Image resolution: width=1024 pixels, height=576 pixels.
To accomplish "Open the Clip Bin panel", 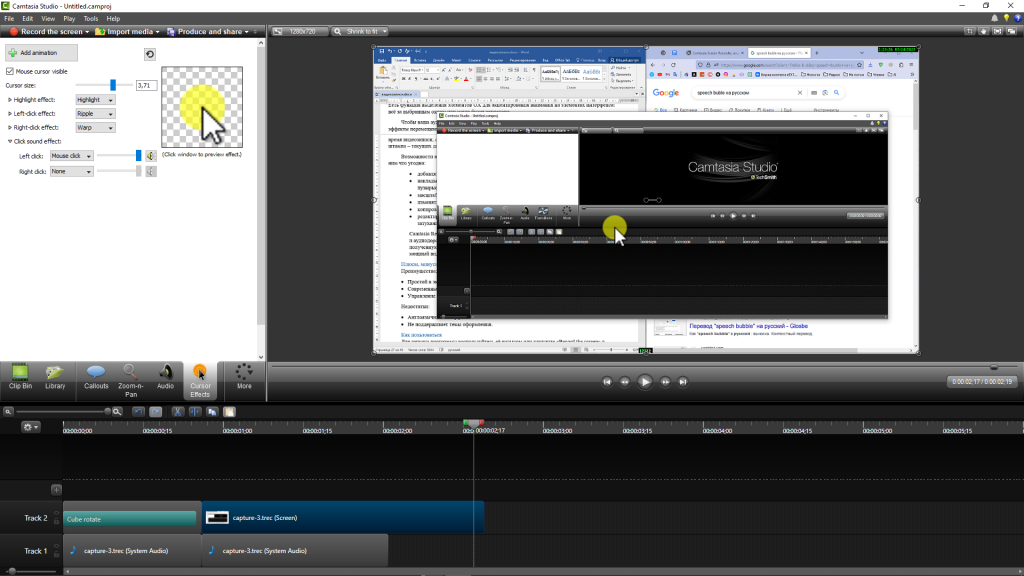I will pyautogui.click(x=20, y=376).
